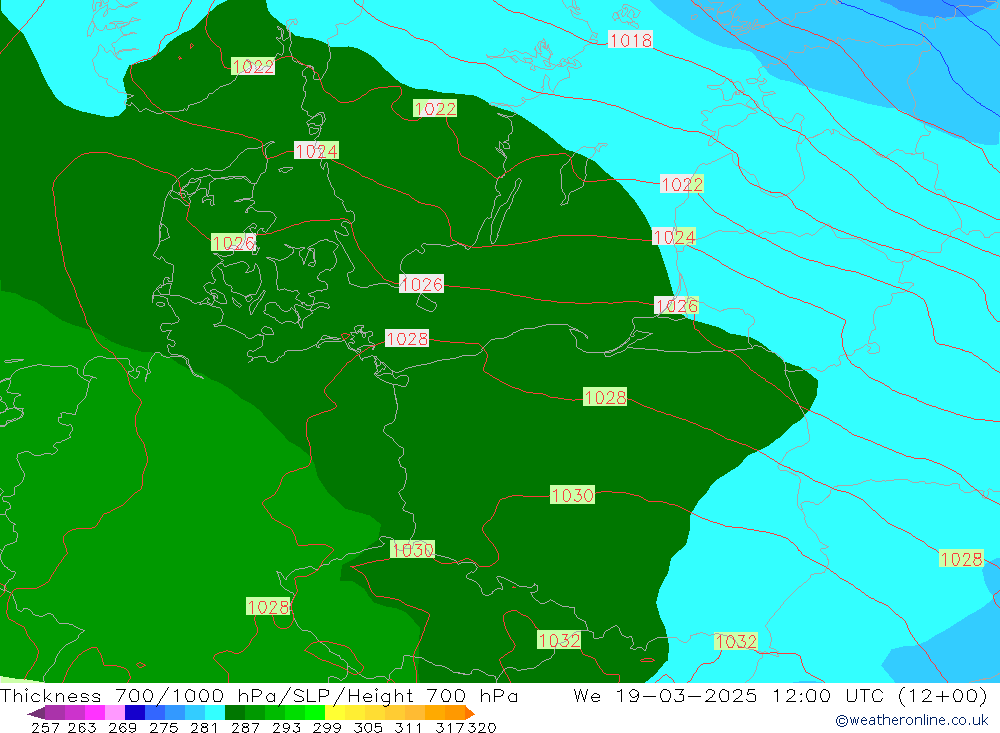The width and height of the screenshot is (1000, 733).
Task: Choose the darkest green legend swatch
Action: point(235,713)
